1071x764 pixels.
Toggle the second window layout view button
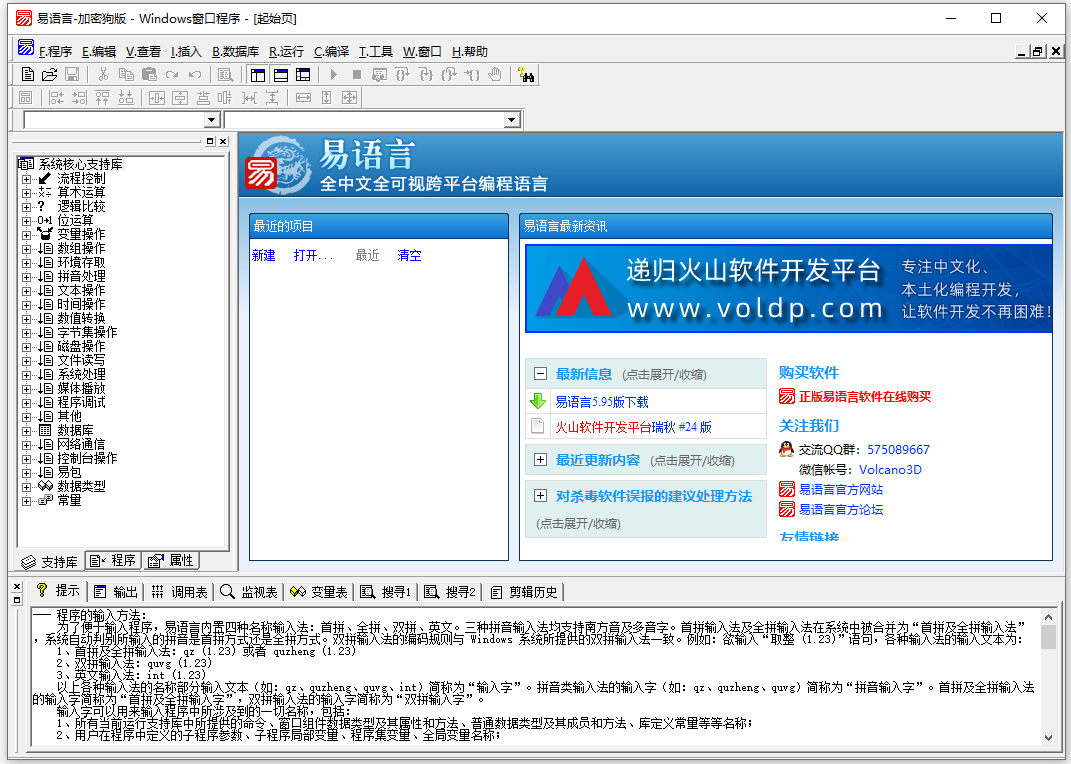pos(281,74)
